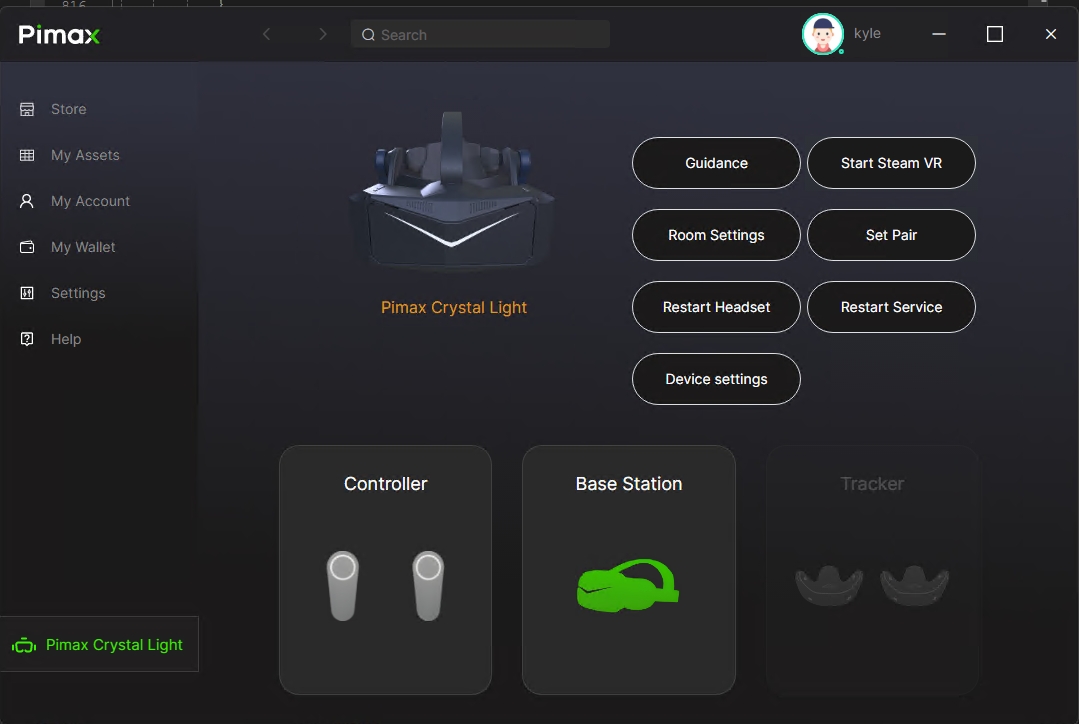
Task: Click kyle's profile avatar
Action: tap(822, 34)
